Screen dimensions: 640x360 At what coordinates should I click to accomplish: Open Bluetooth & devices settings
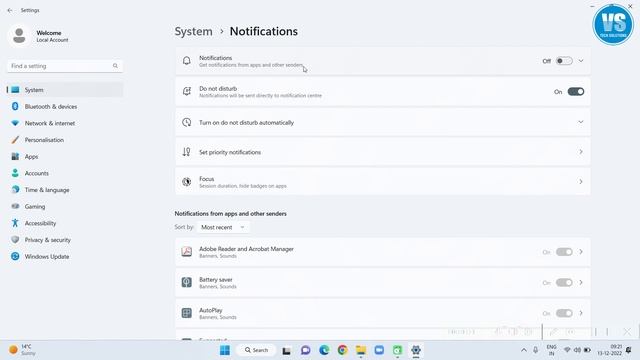coord(65,107)
